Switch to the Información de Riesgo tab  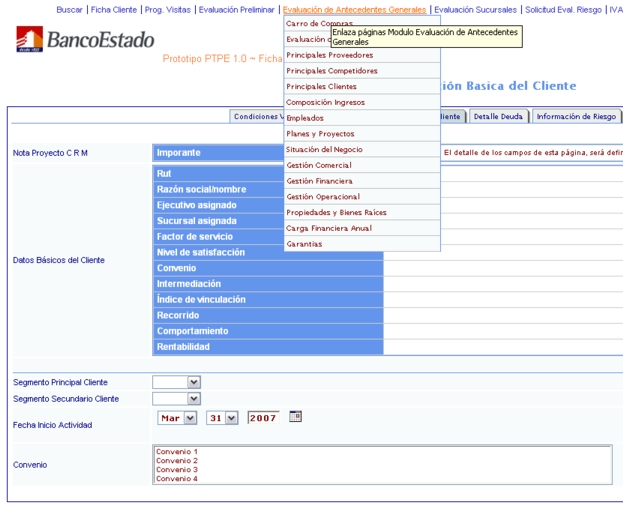tap(576, 116)
